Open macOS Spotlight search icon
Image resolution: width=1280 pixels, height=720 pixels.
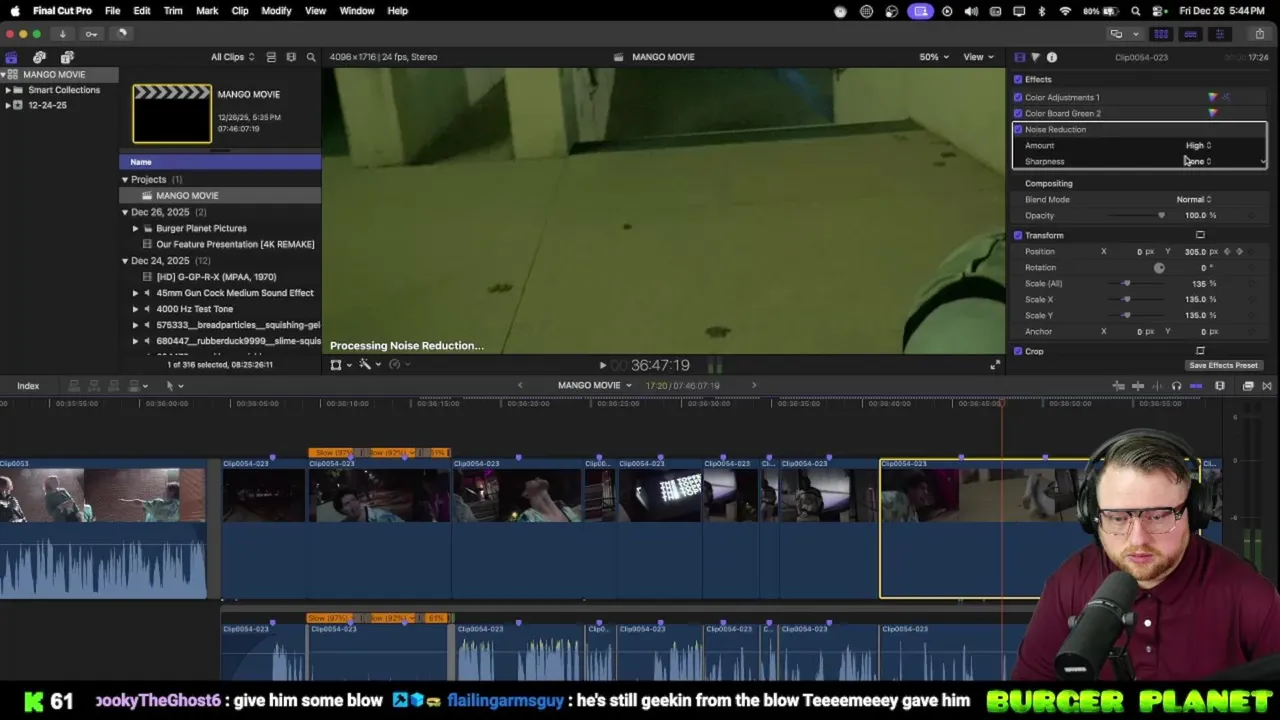coord(1136,11)
